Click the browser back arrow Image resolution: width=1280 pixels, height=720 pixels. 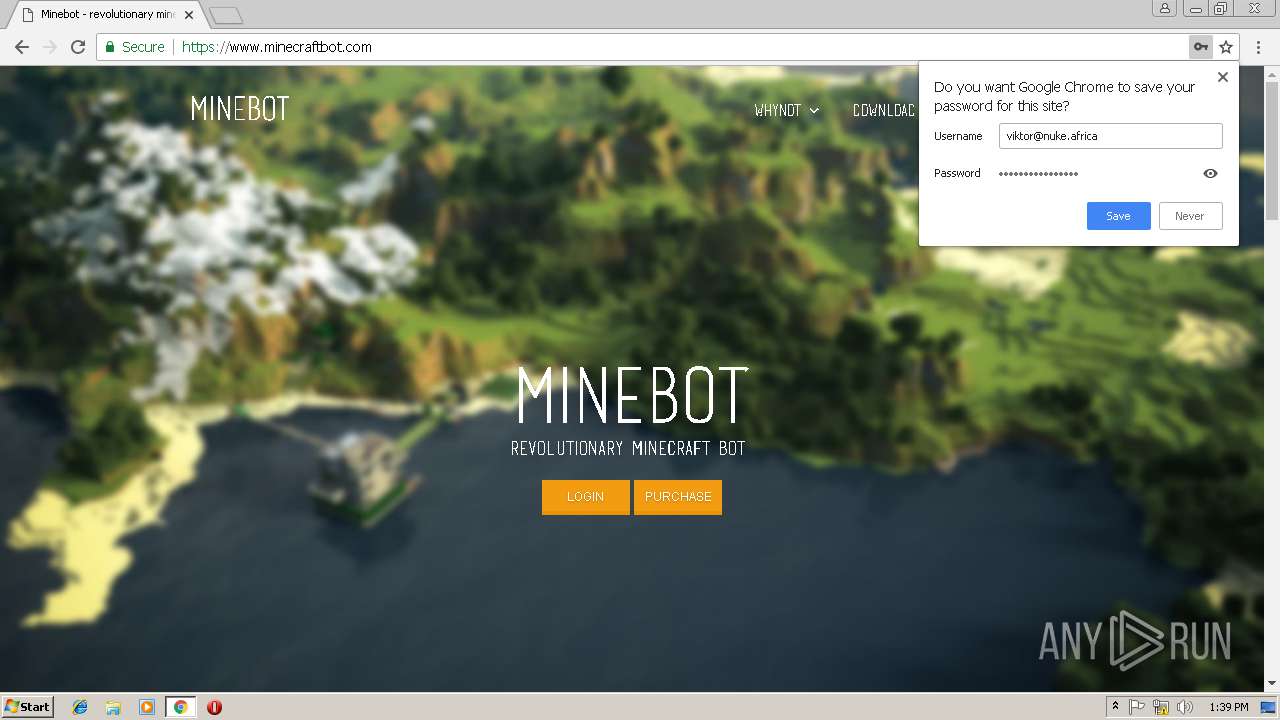click(22, 47)
